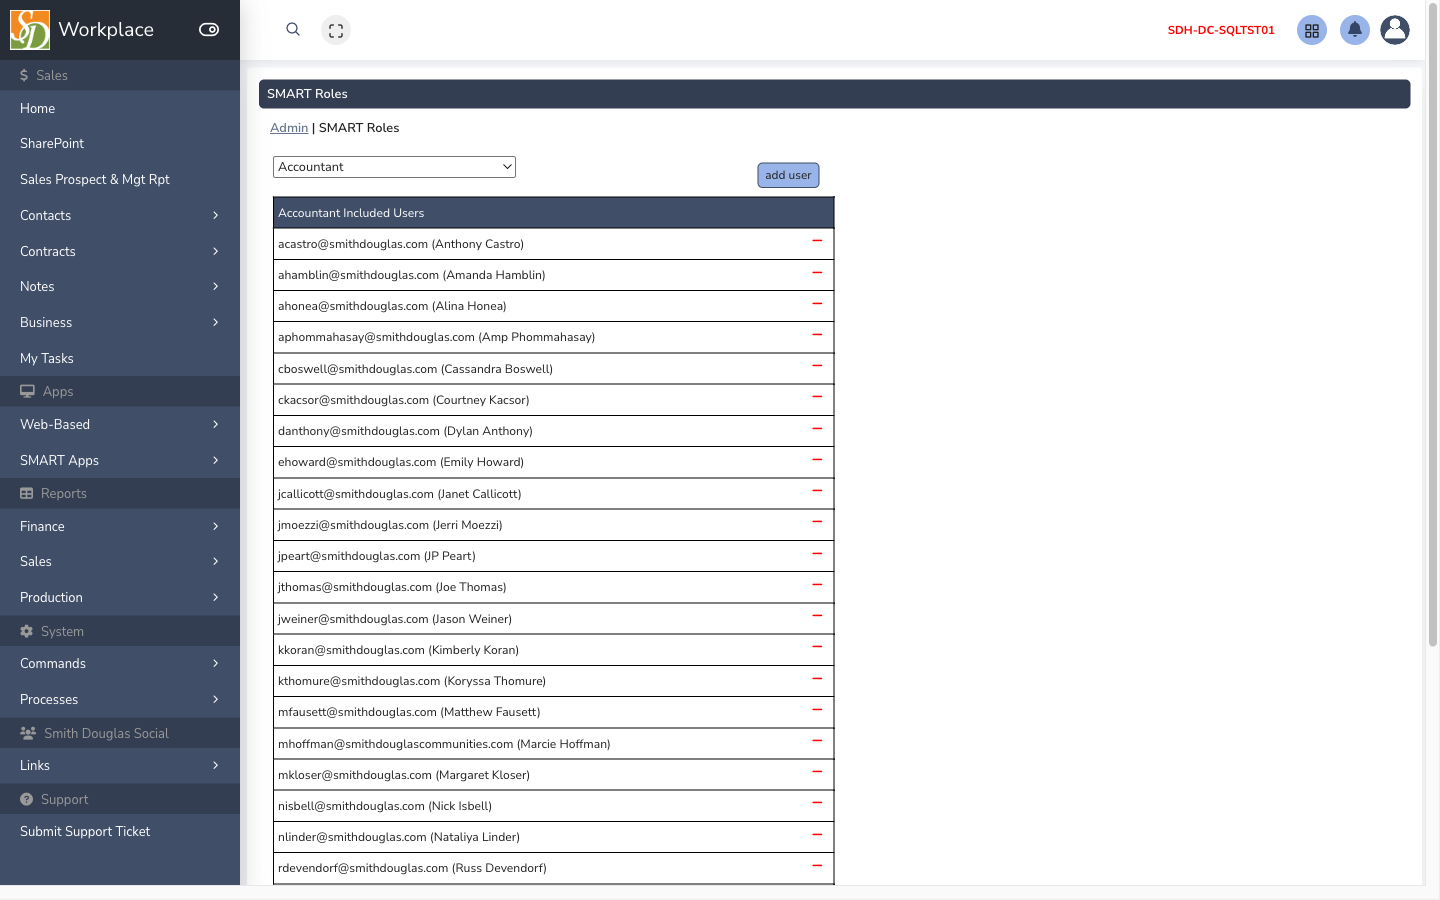
Task: Remove Cassandra Boswell with minus icon
Action: (817, 366)
